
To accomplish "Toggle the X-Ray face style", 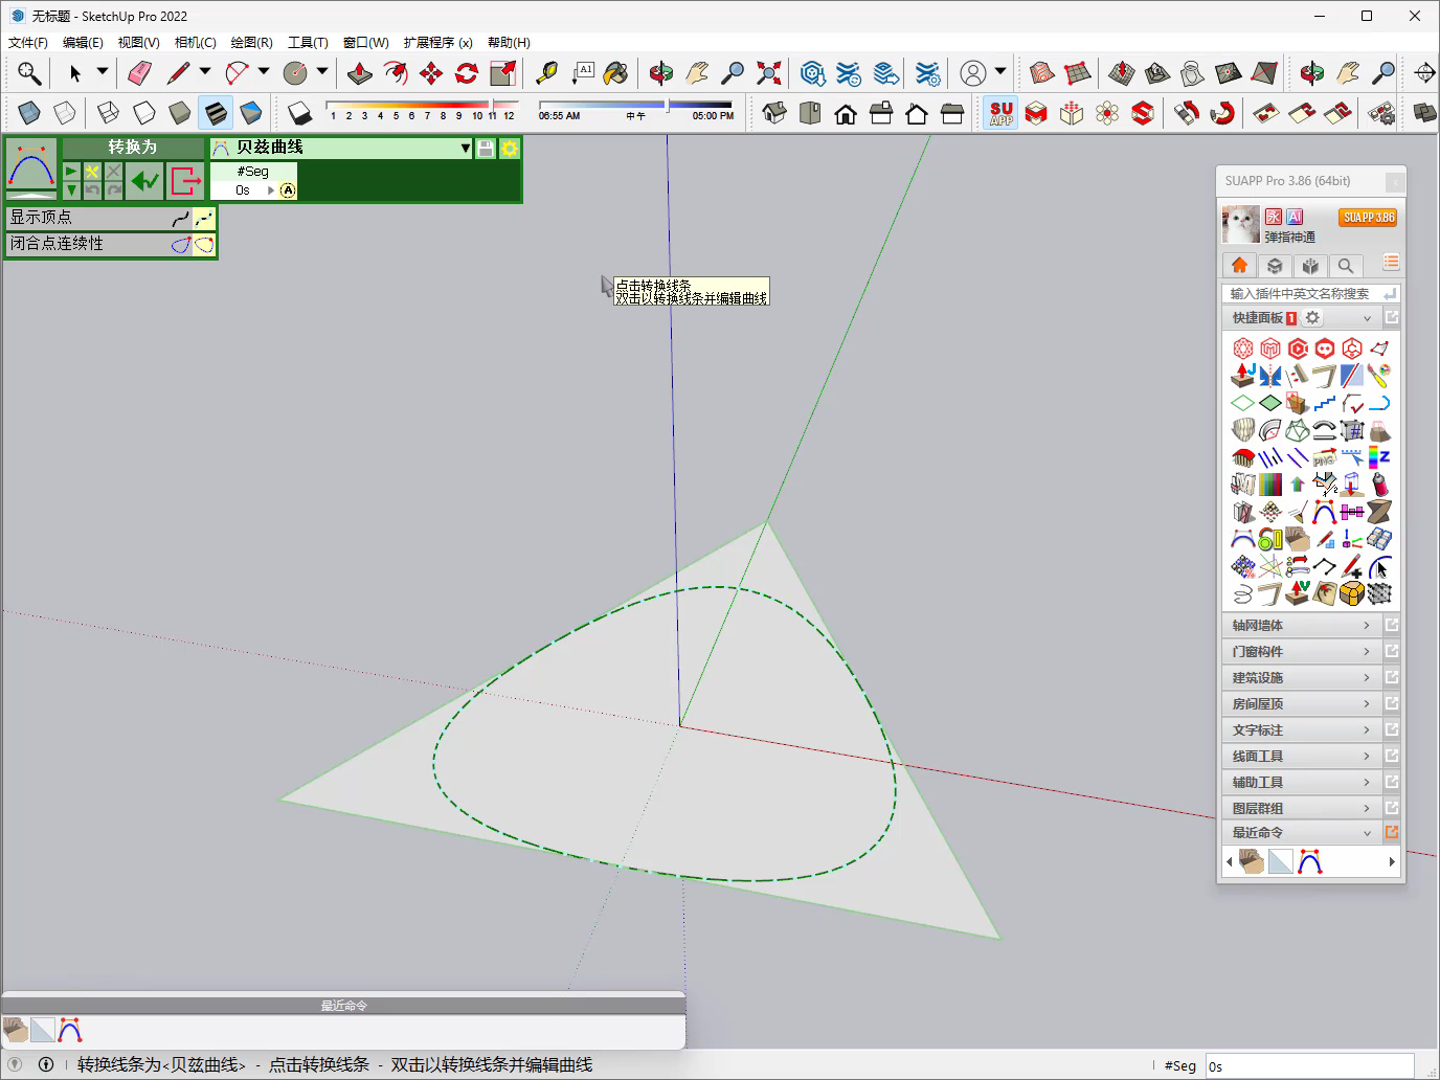I will (x=29, y=113).
